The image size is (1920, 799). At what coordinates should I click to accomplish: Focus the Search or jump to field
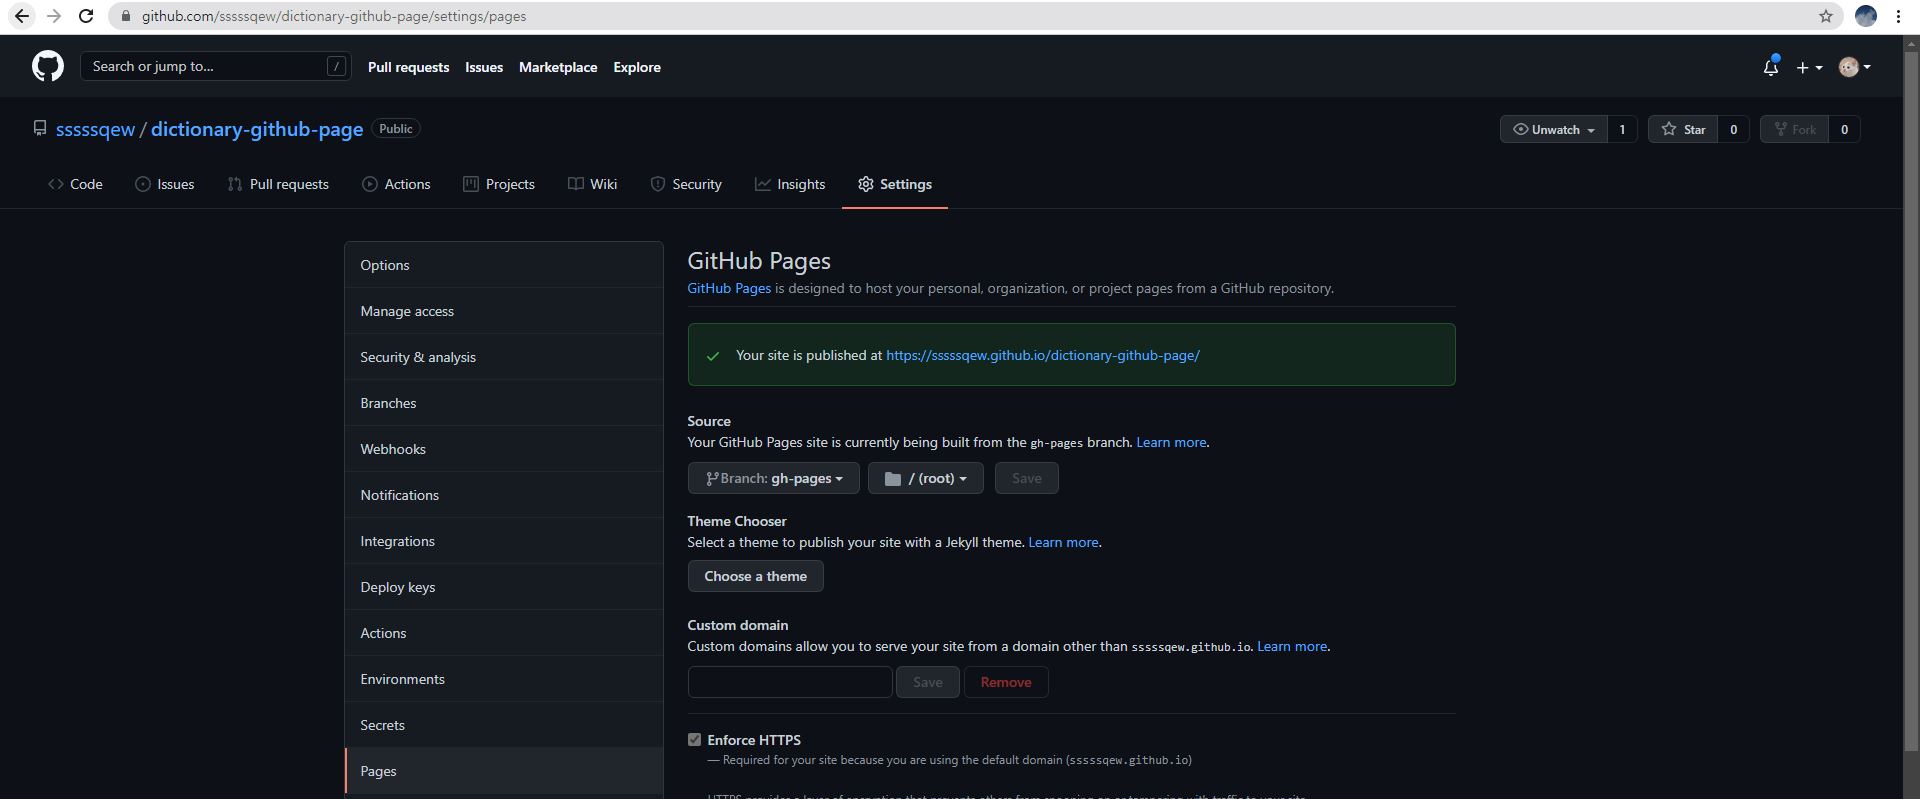[x=215, y=66]
